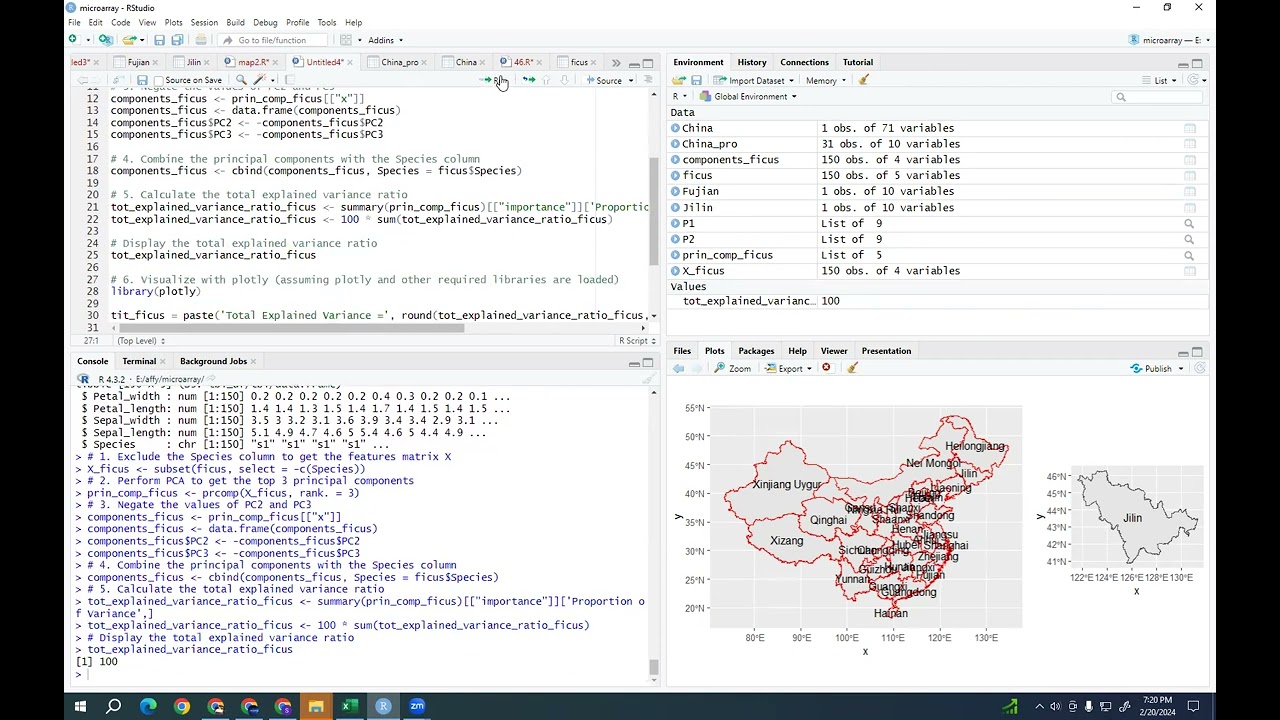1280x720 pixels.
Task: Open the Connections tab
Action: (x=804, y=62)
